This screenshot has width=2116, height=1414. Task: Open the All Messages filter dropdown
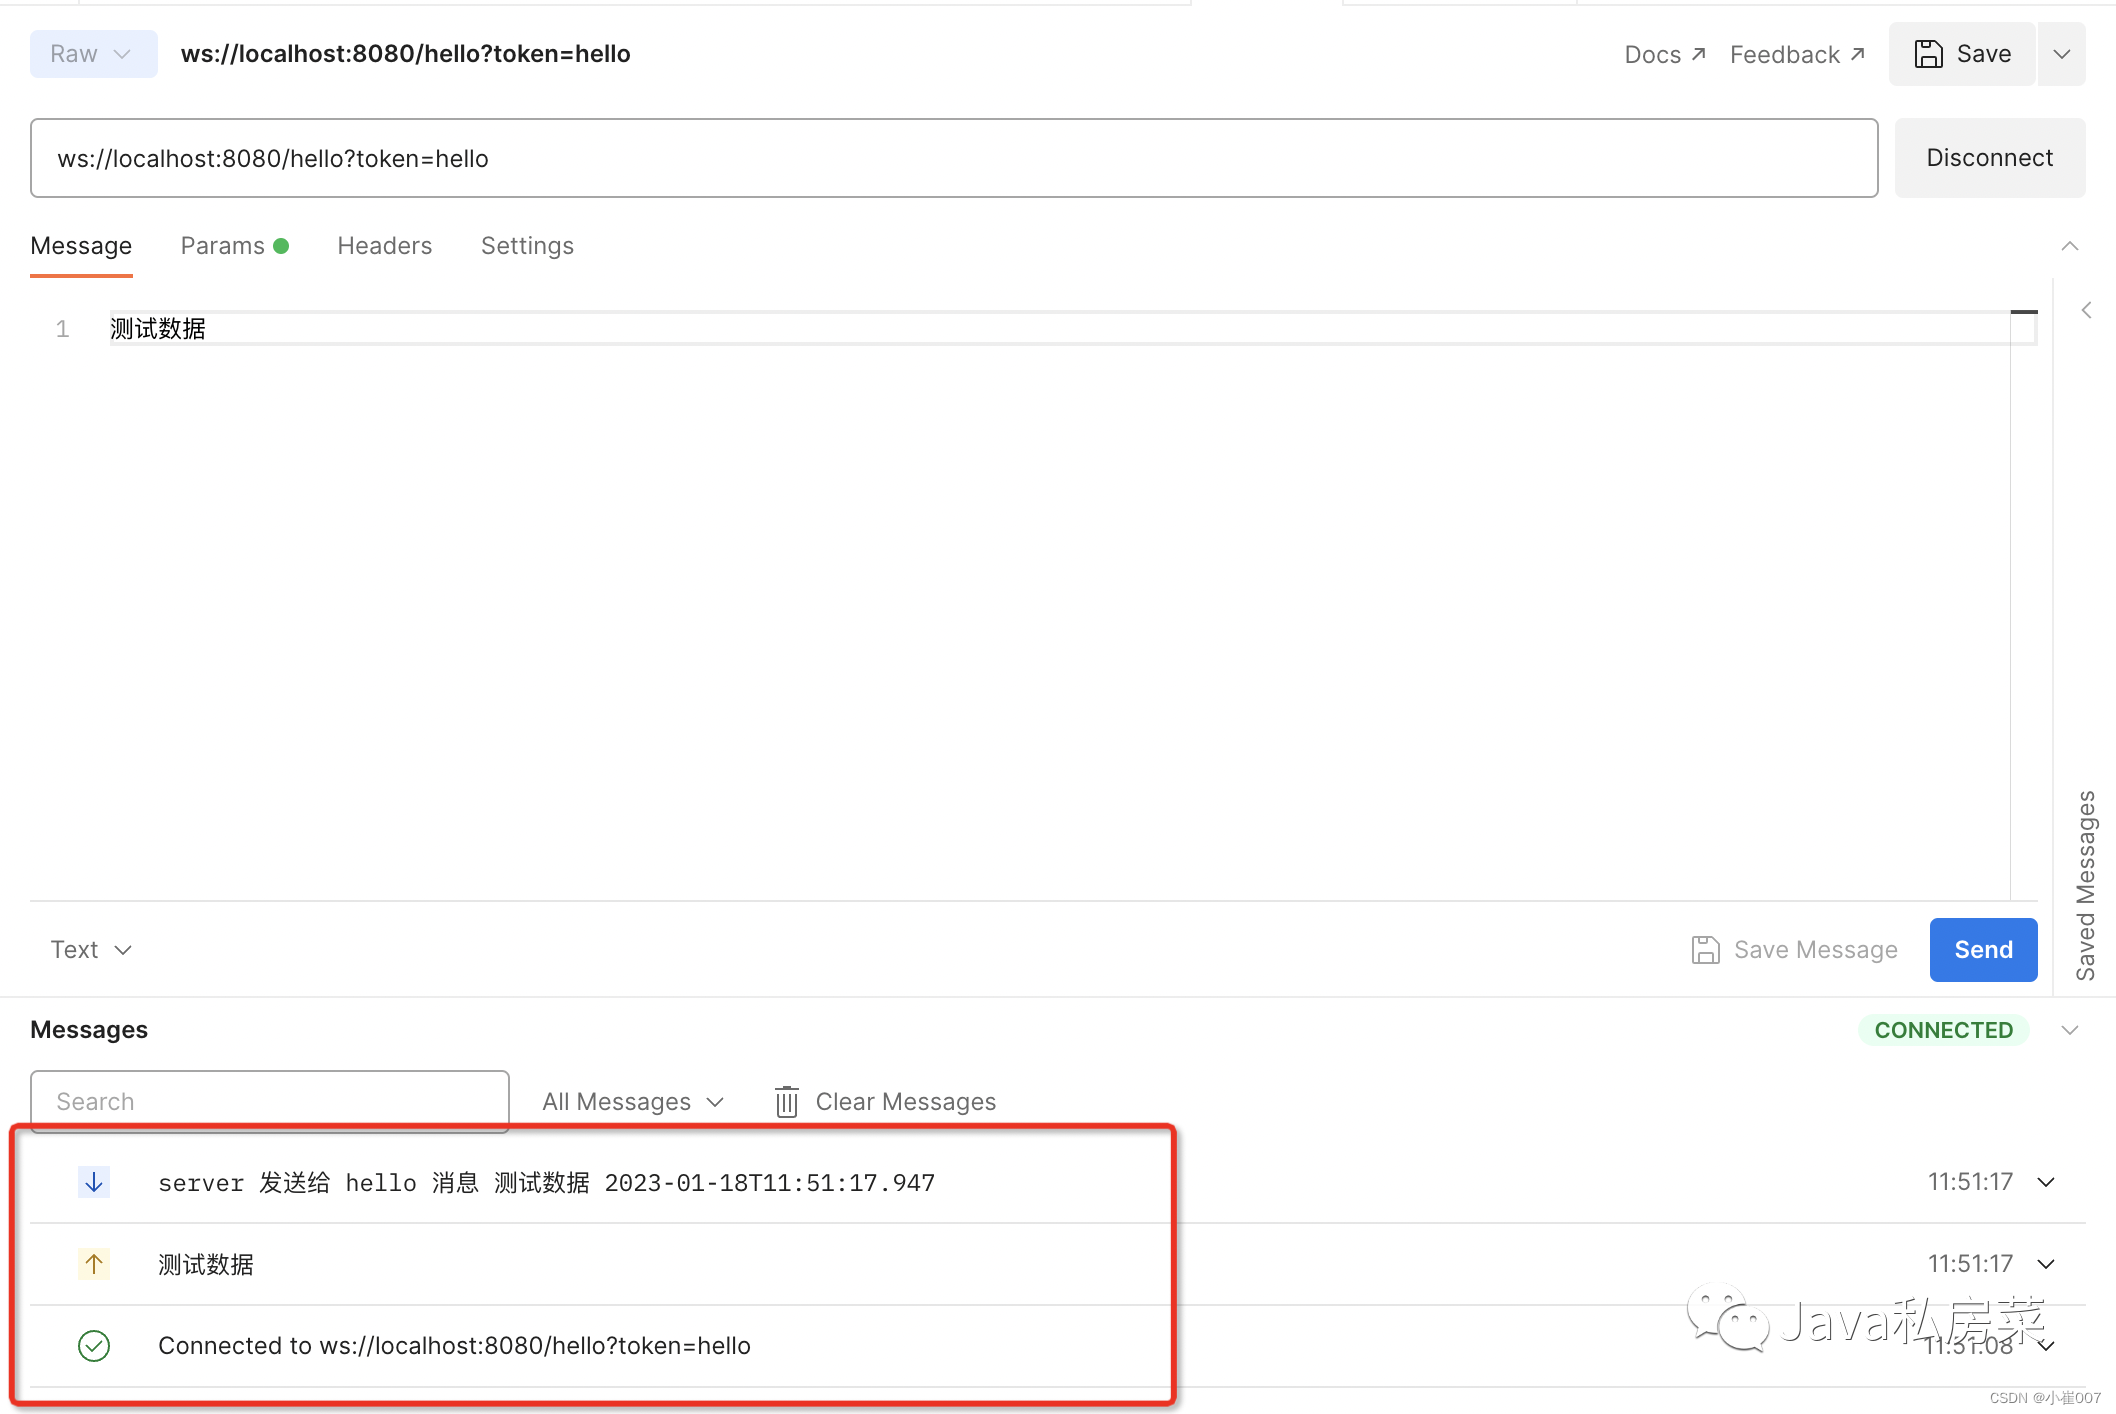(632, 1101)
